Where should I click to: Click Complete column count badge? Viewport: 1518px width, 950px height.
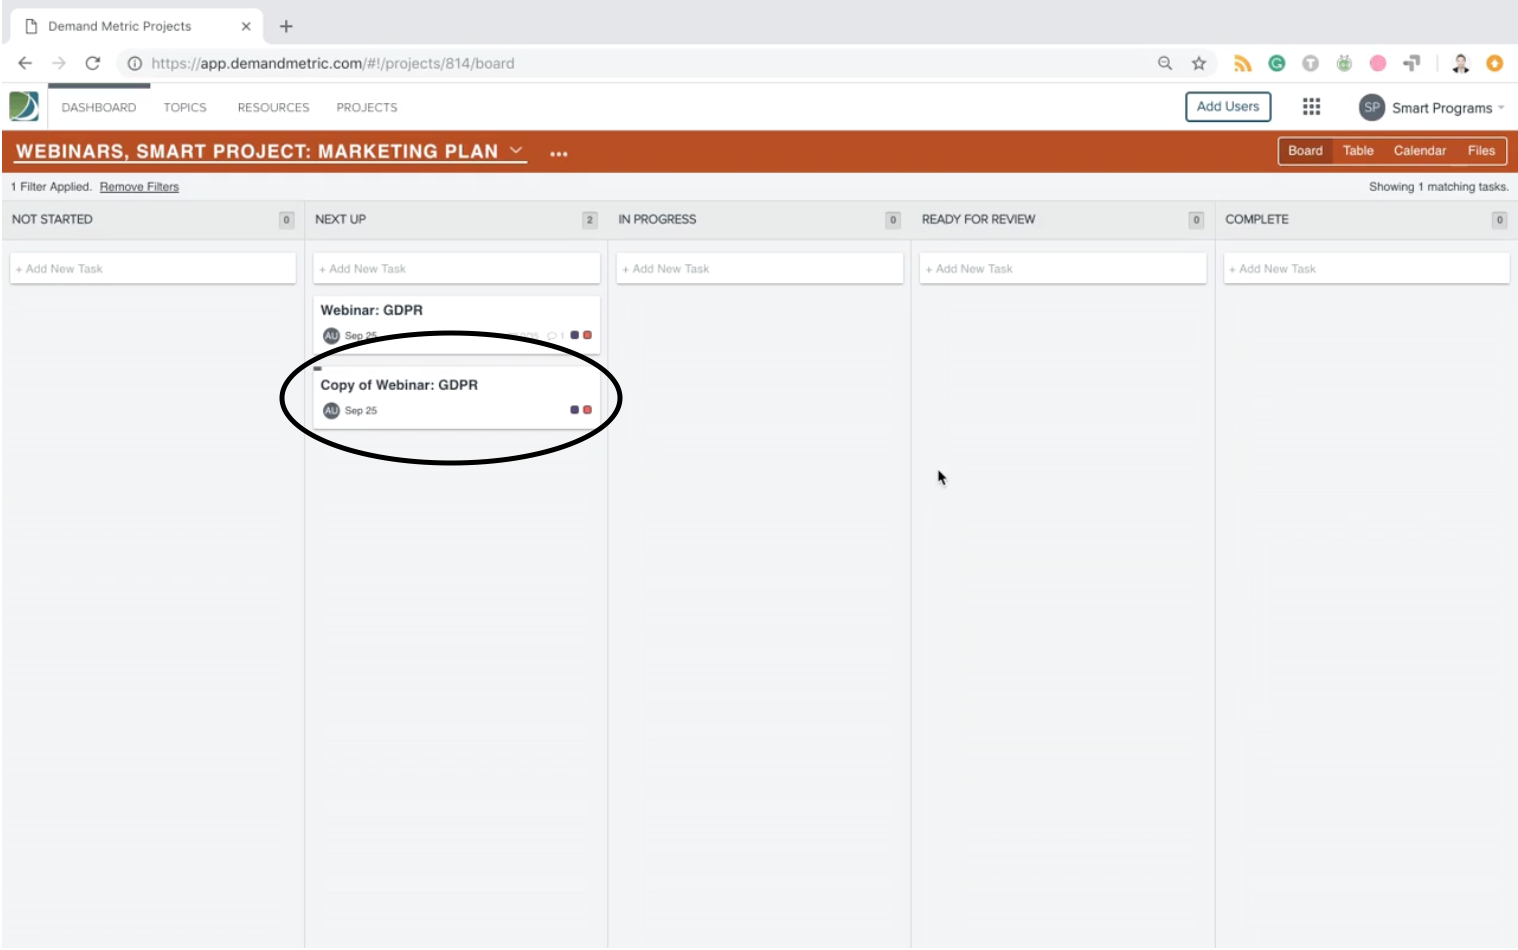click(1499, 220)
